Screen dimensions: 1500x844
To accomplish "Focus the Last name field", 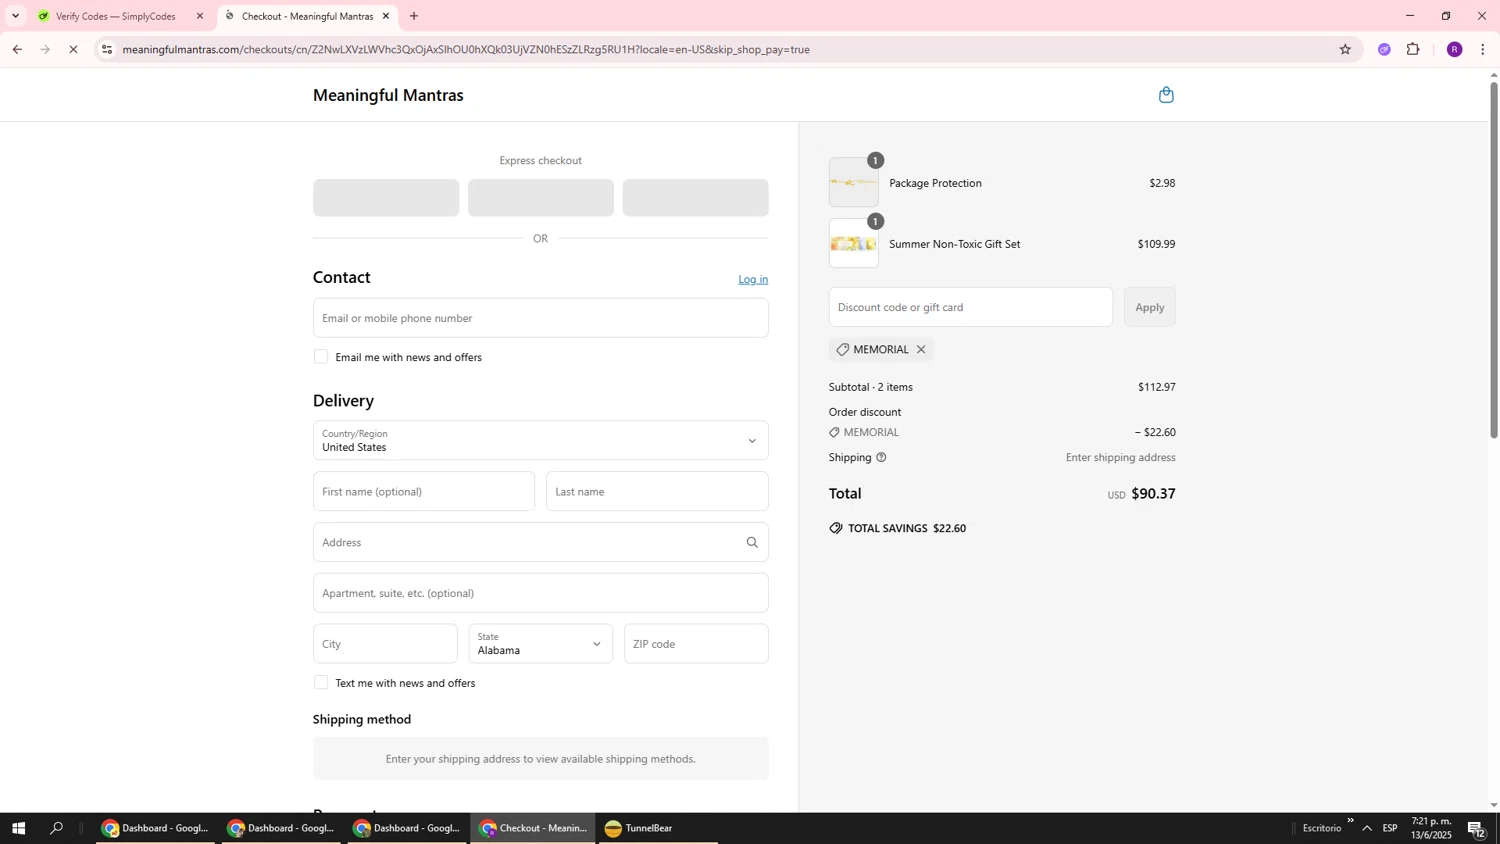I will pos(657,492).
